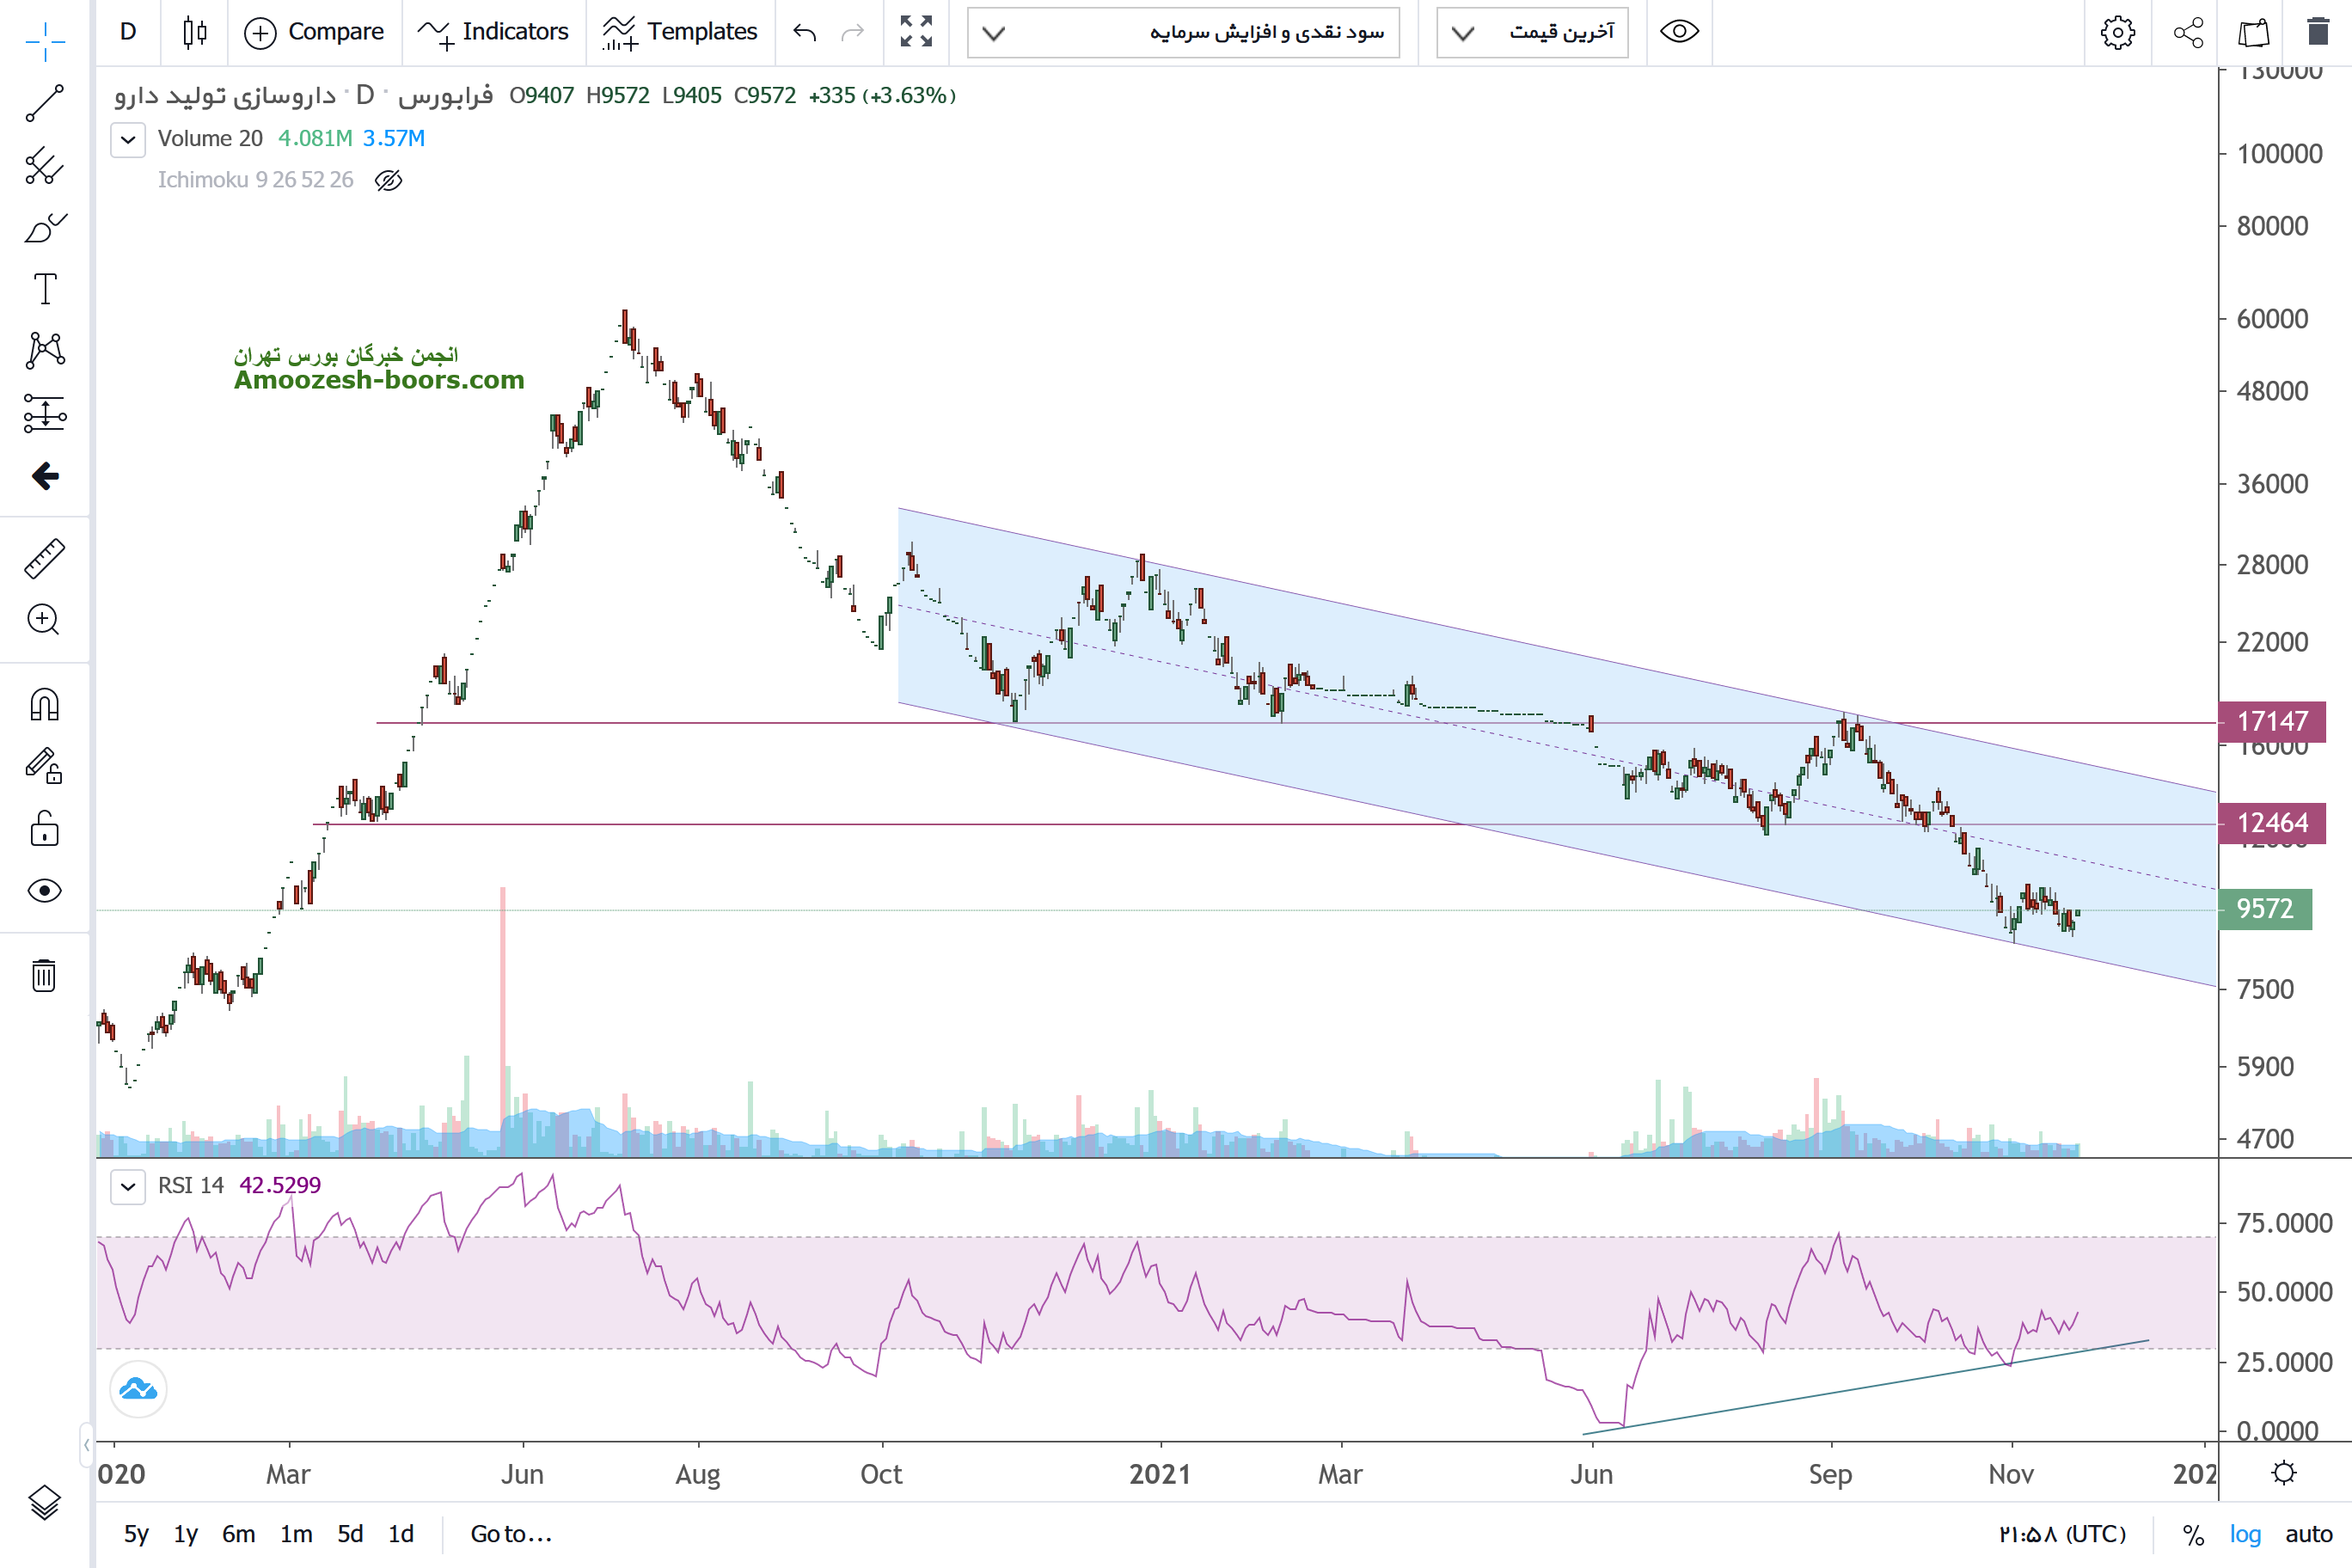
Task: Open the candlestick chart style icon
Action: (195, 32)
